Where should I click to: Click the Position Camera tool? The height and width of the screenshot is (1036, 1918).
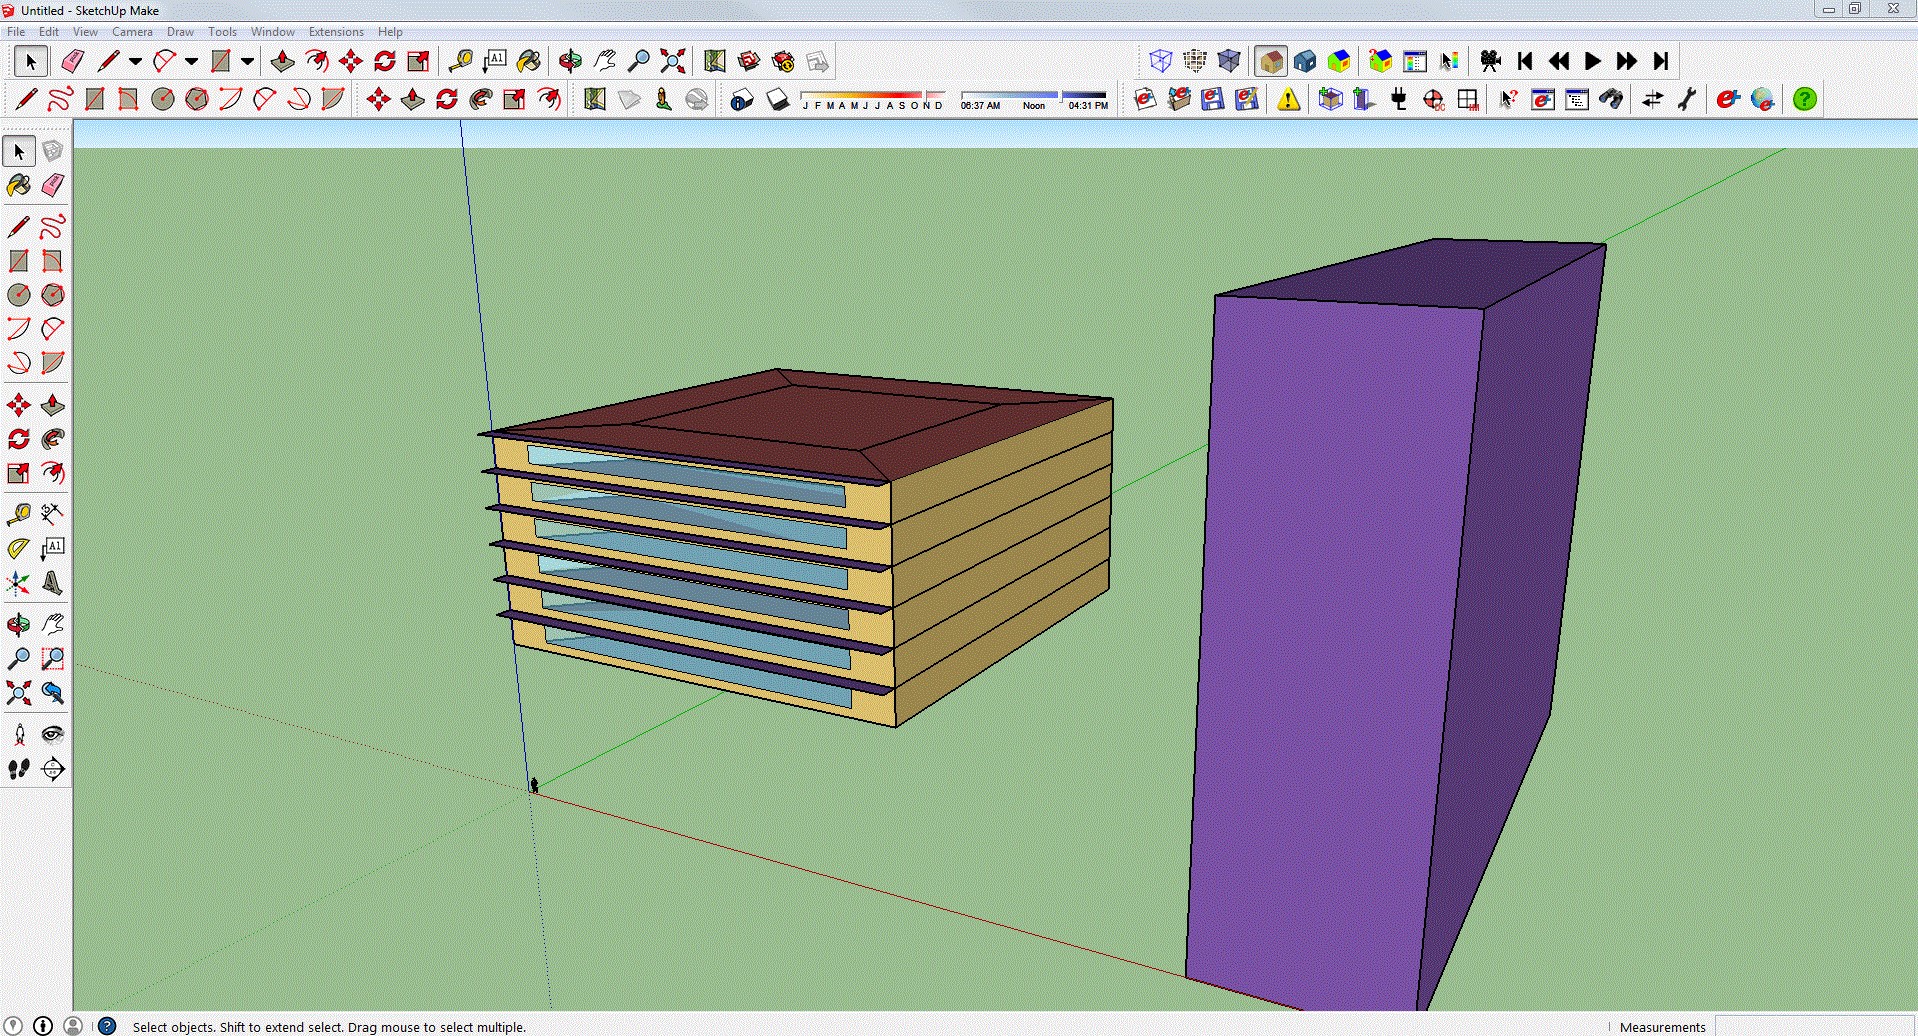[18, 735]
